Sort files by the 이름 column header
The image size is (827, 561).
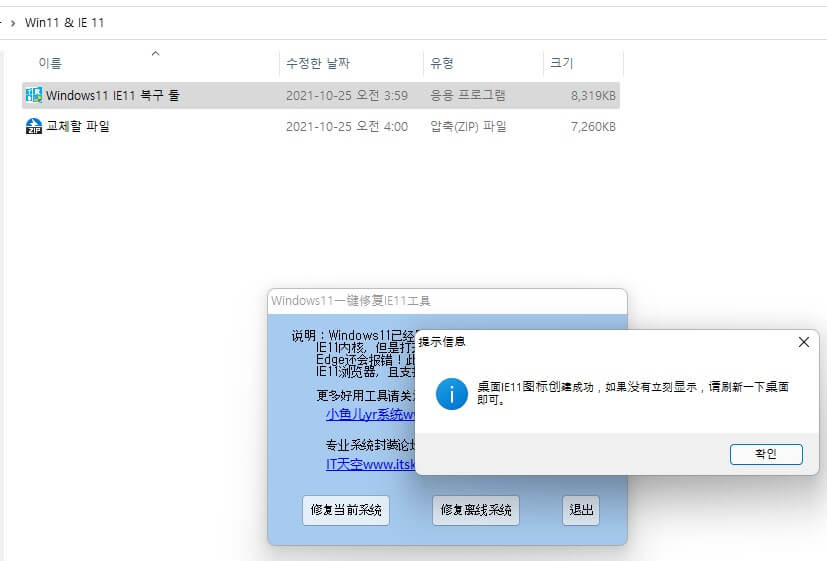pos(50,63)
